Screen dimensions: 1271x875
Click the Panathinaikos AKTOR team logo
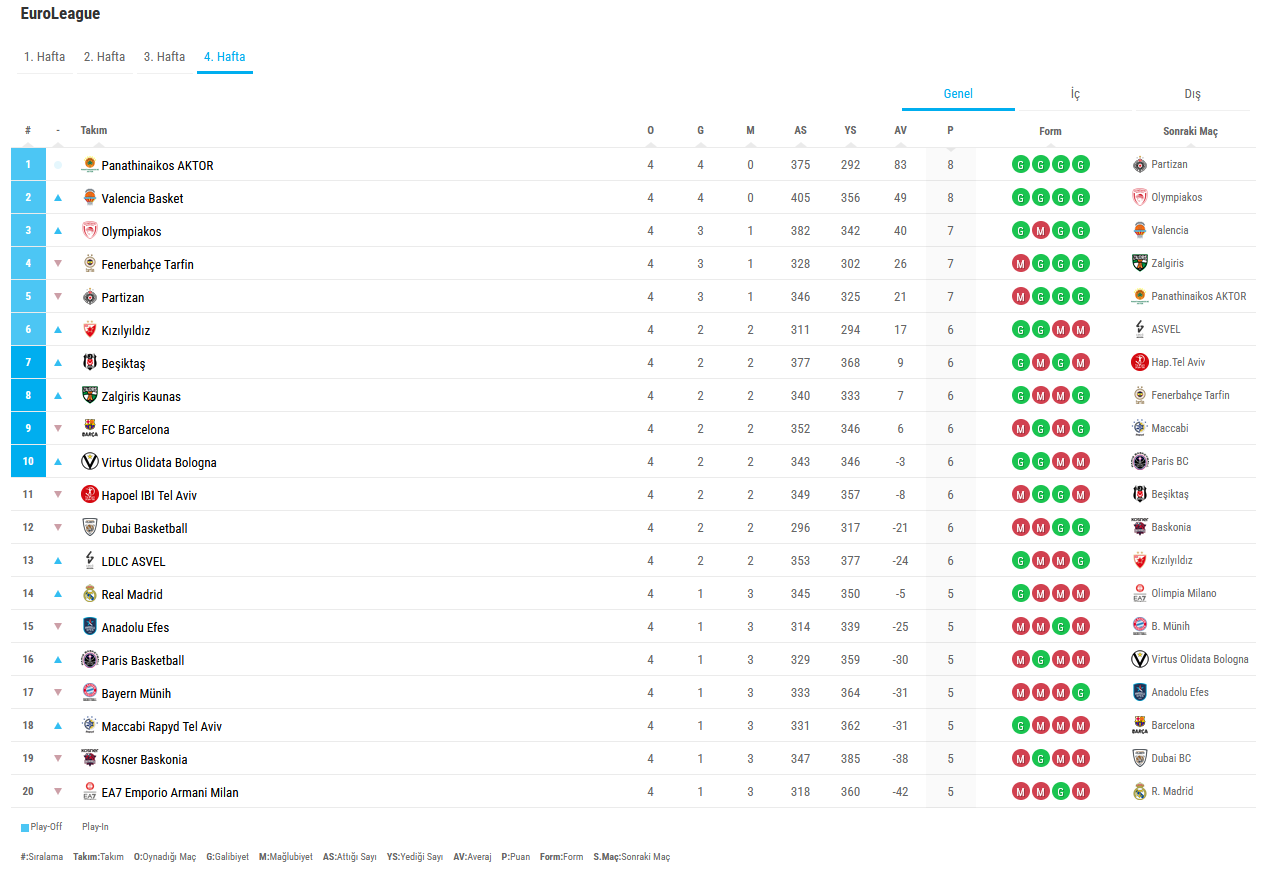pyautogui.click(x=89, y=165)
